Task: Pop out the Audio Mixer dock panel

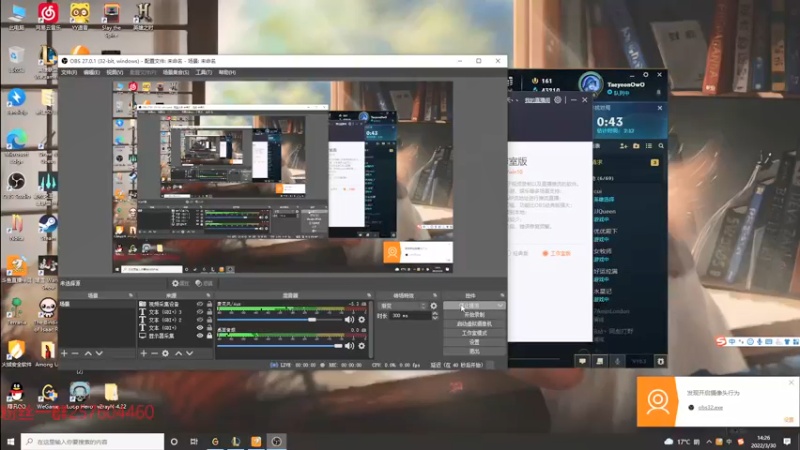Action: pyautogui.click(x=369, y=295)
